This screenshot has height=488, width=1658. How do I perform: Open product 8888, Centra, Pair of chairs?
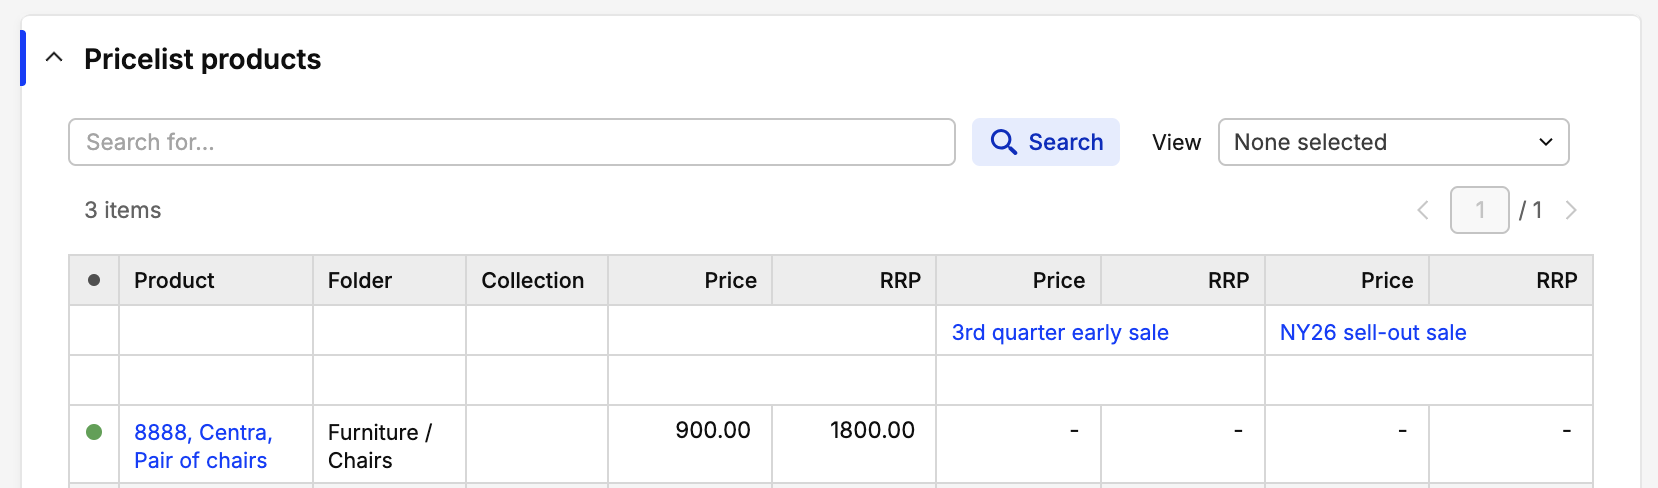click(203, 446)
